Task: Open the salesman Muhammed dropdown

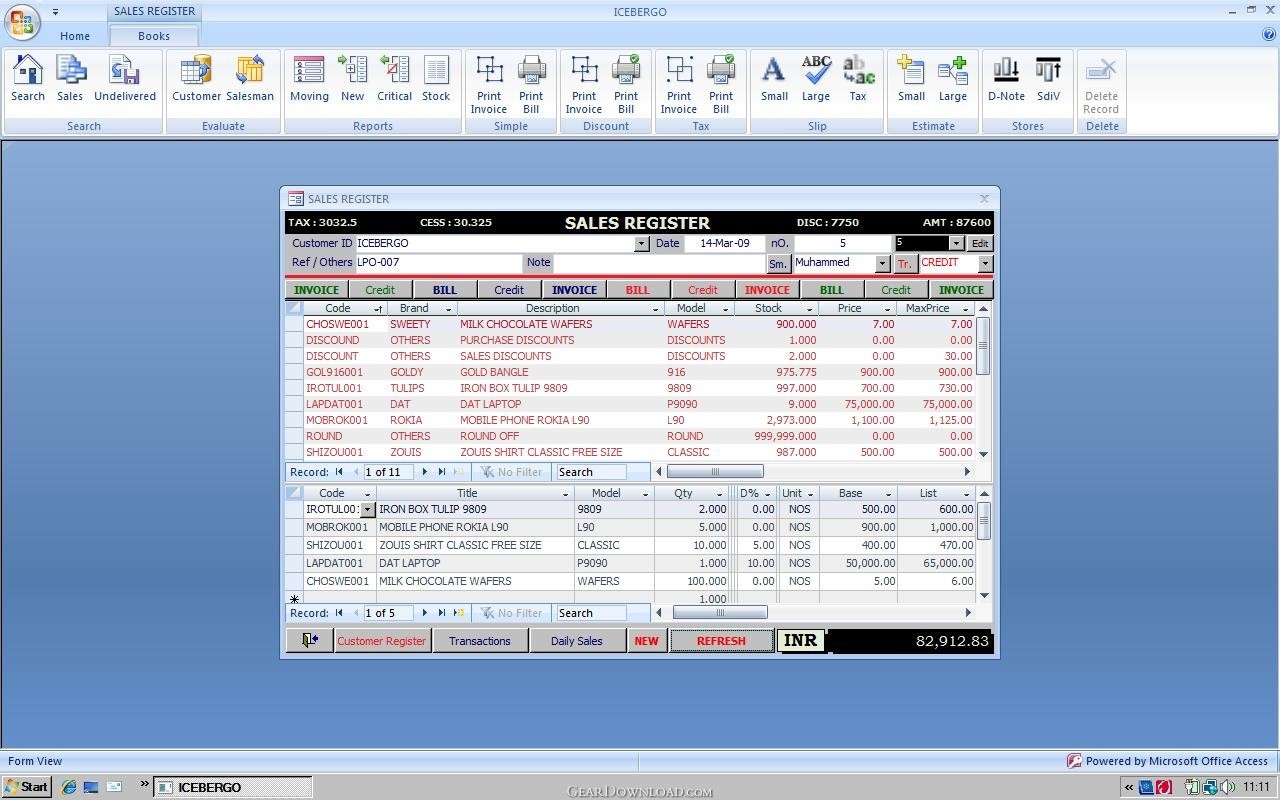Action: click(x=882, y=264)
